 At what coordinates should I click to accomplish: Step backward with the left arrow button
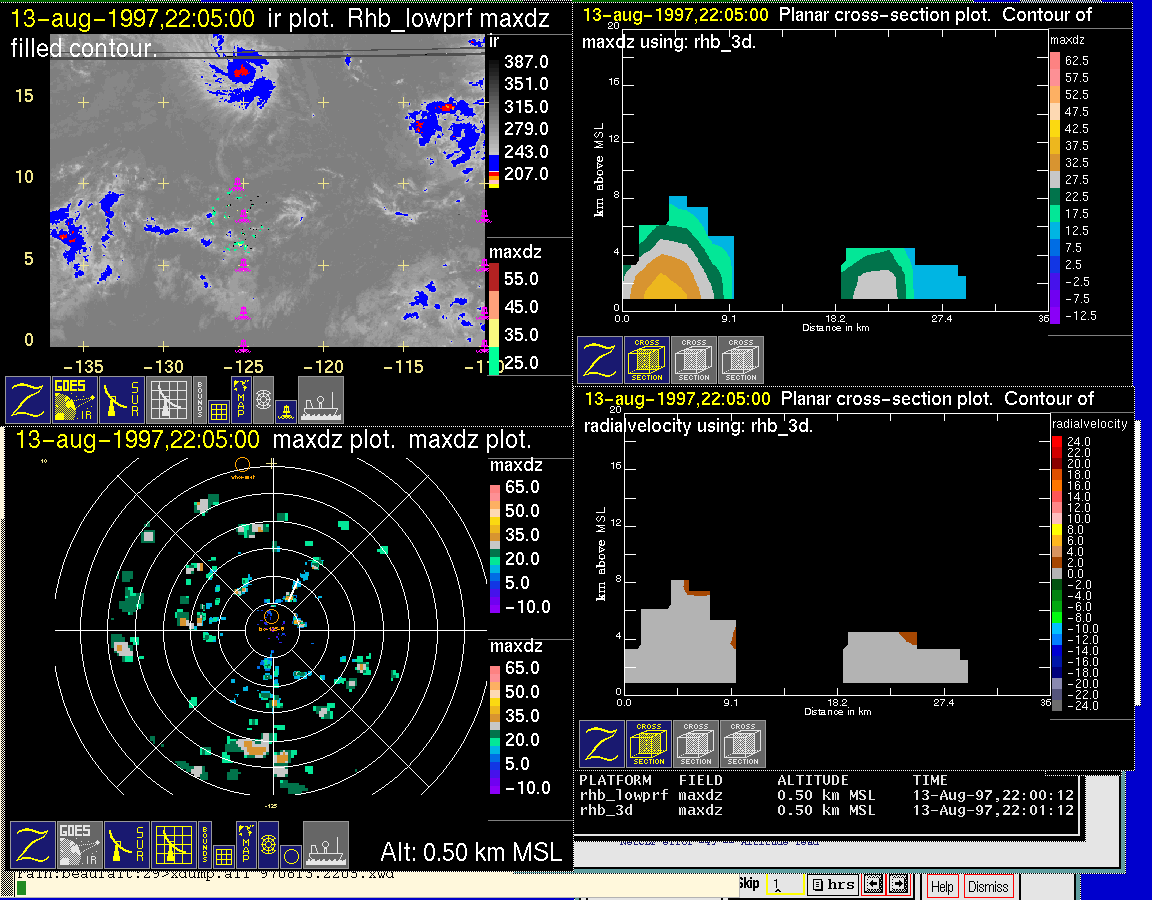pyautogui.click(x=872, y=885)
